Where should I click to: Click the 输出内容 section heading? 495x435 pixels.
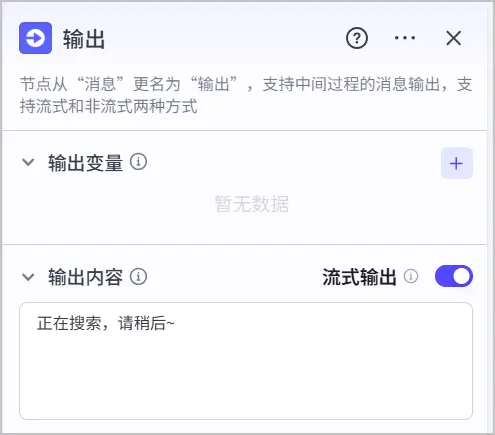86,277
